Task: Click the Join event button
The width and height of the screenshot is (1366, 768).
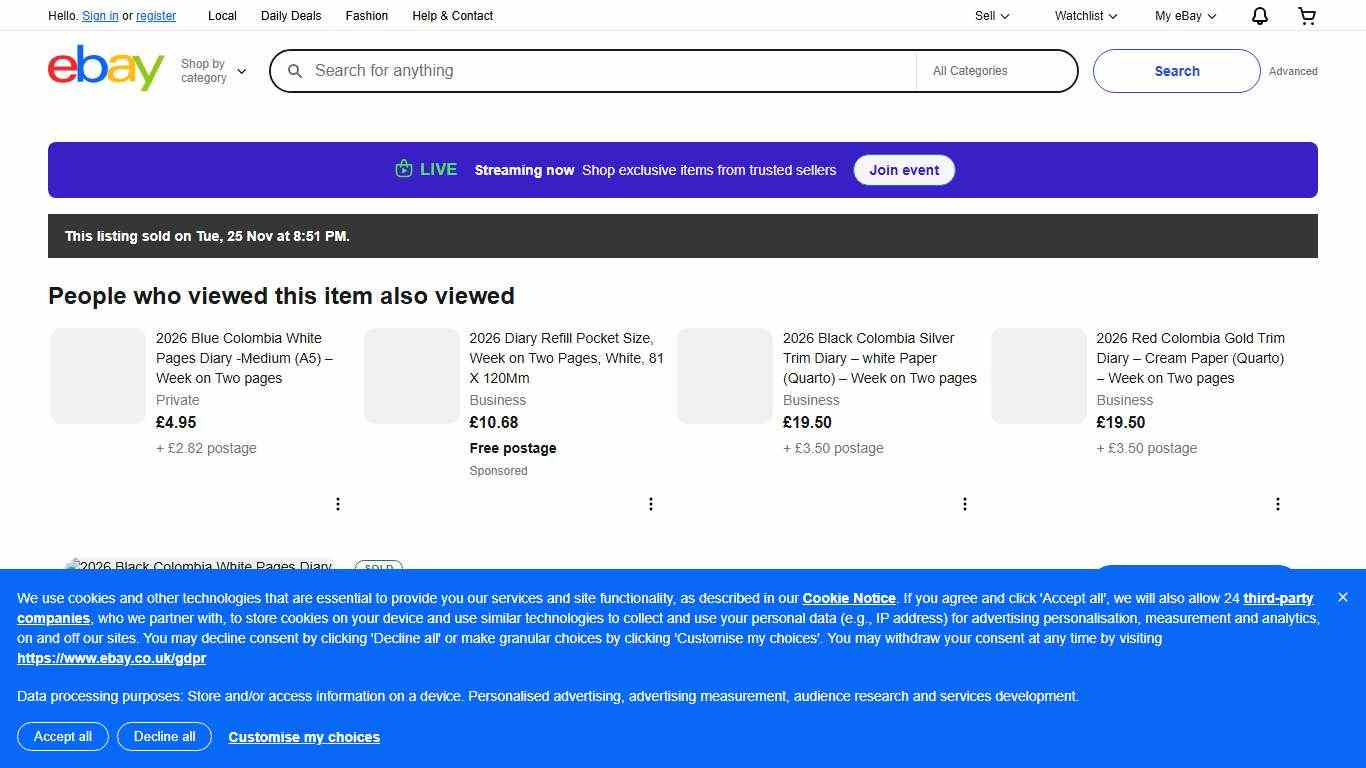Action: (904, 170)
